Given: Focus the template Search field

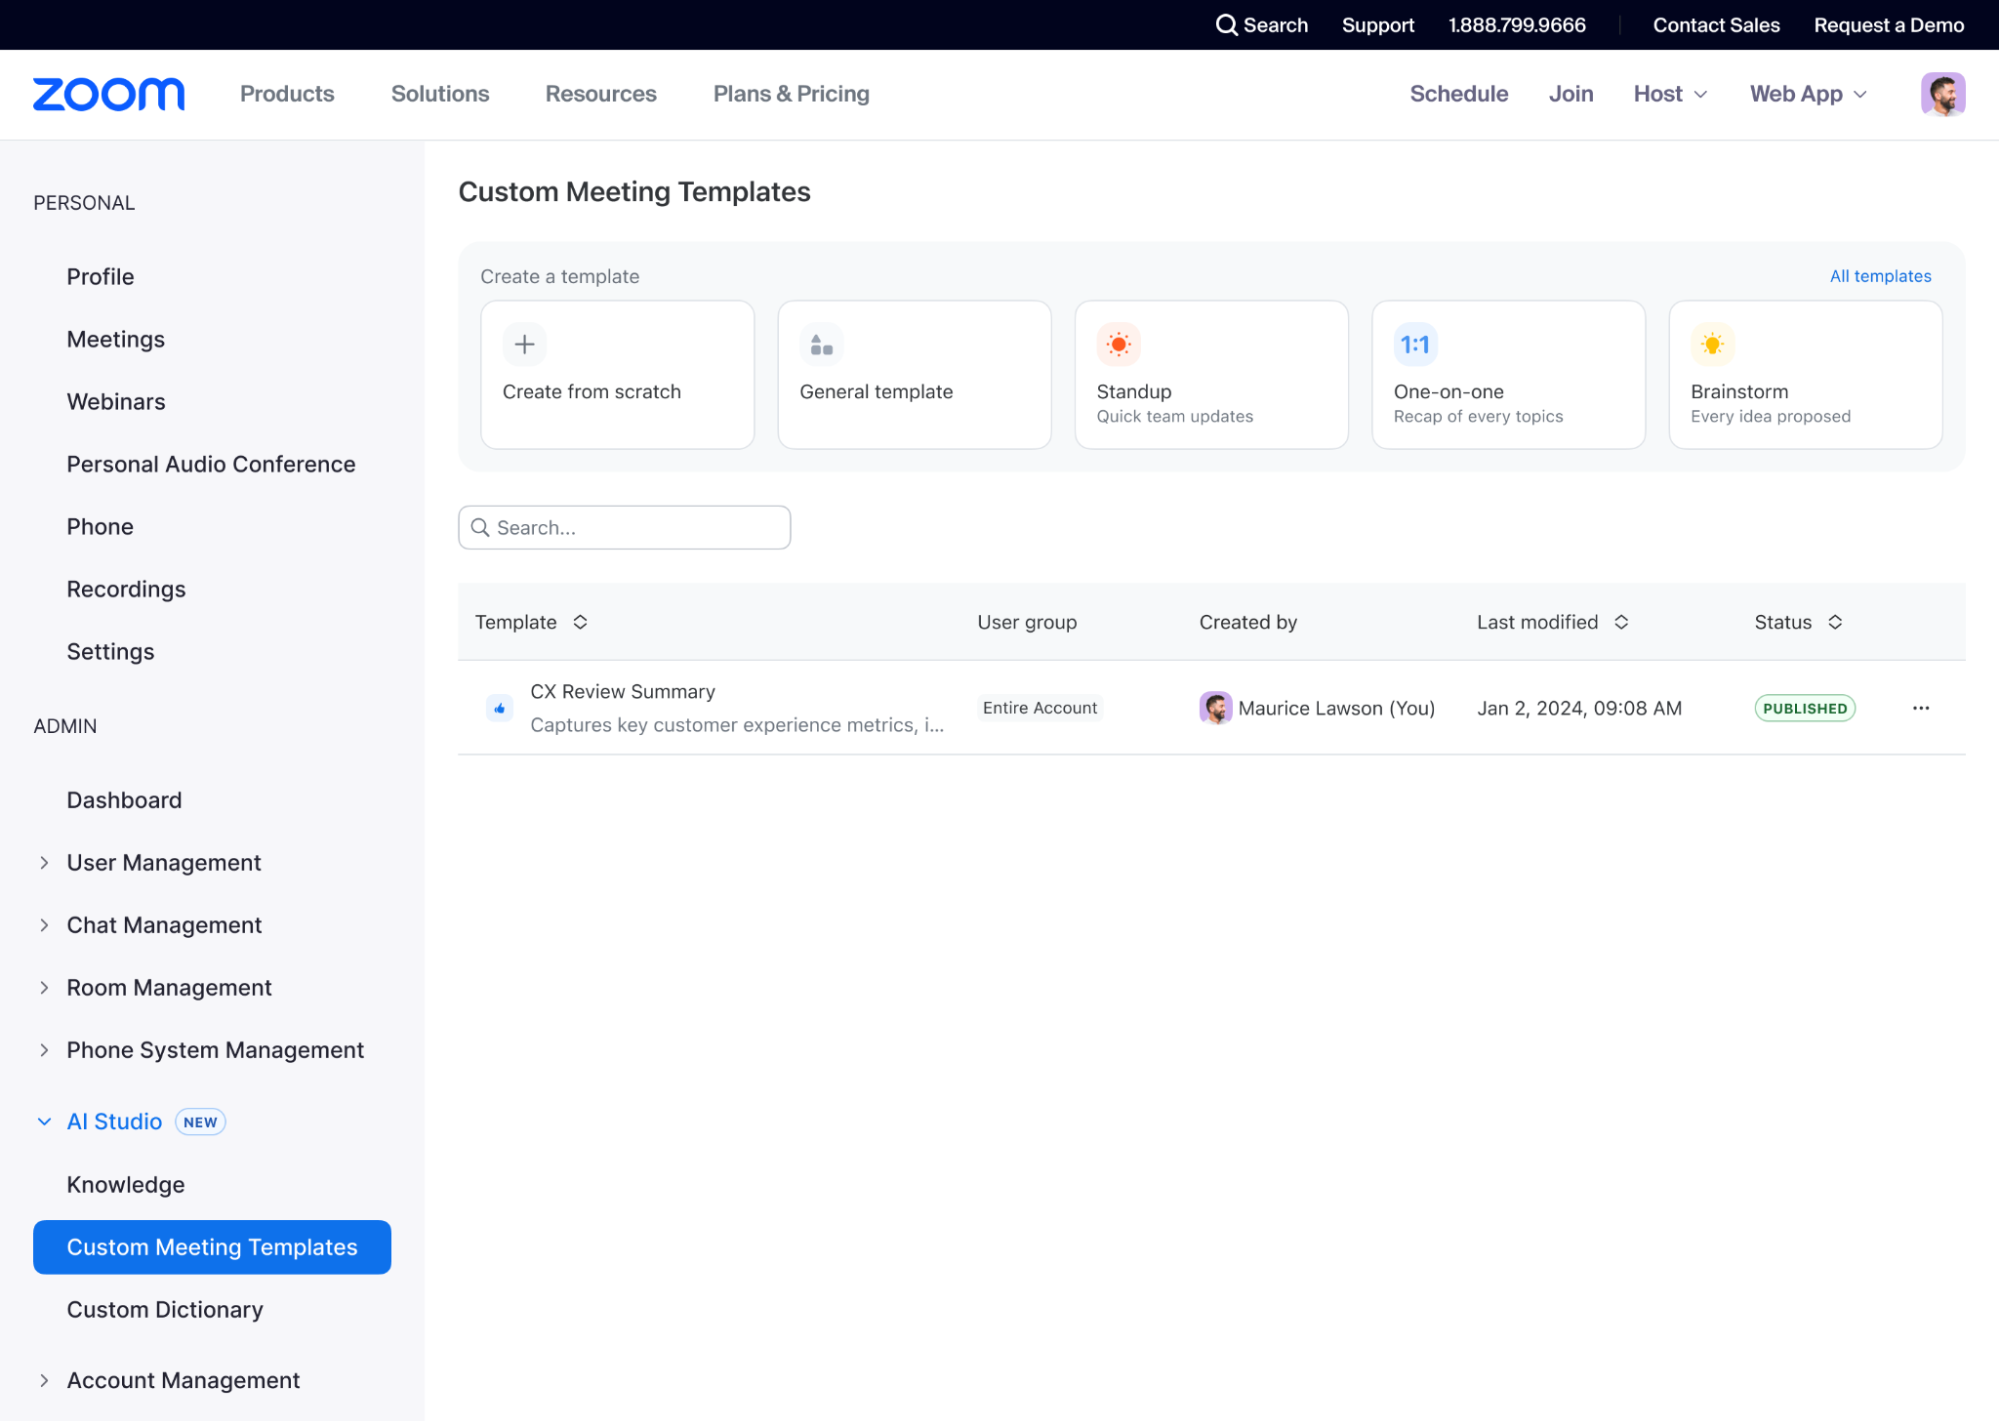Looking at the screenshot, I should (624, 528).
